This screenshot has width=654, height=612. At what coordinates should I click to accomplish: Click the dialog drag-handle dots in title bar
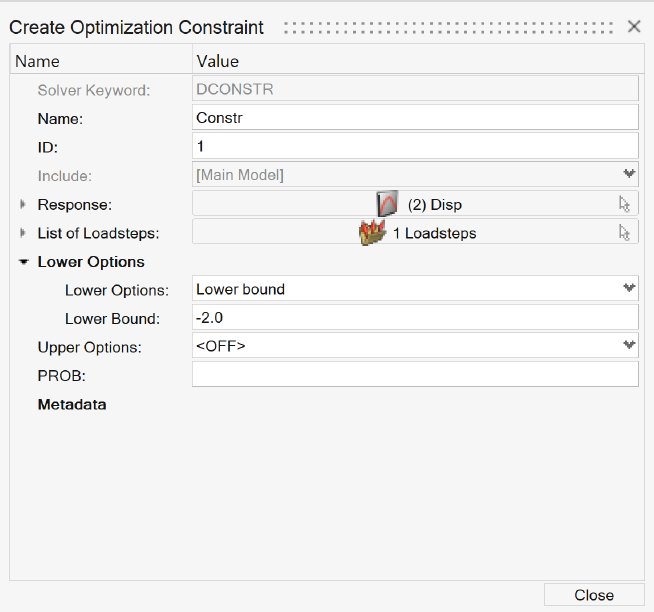(x=447, y=27)
